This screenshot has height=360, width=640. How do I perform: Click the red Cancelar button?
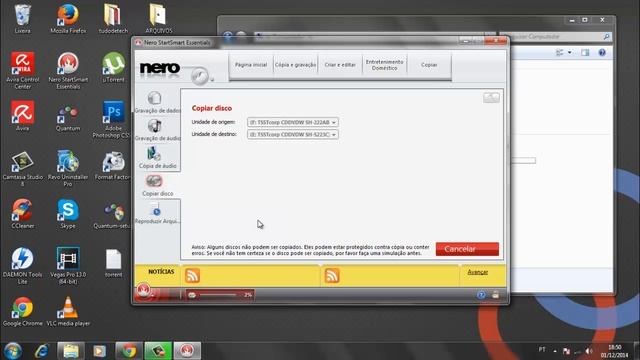pyautogui.click(x=467, y=249)
